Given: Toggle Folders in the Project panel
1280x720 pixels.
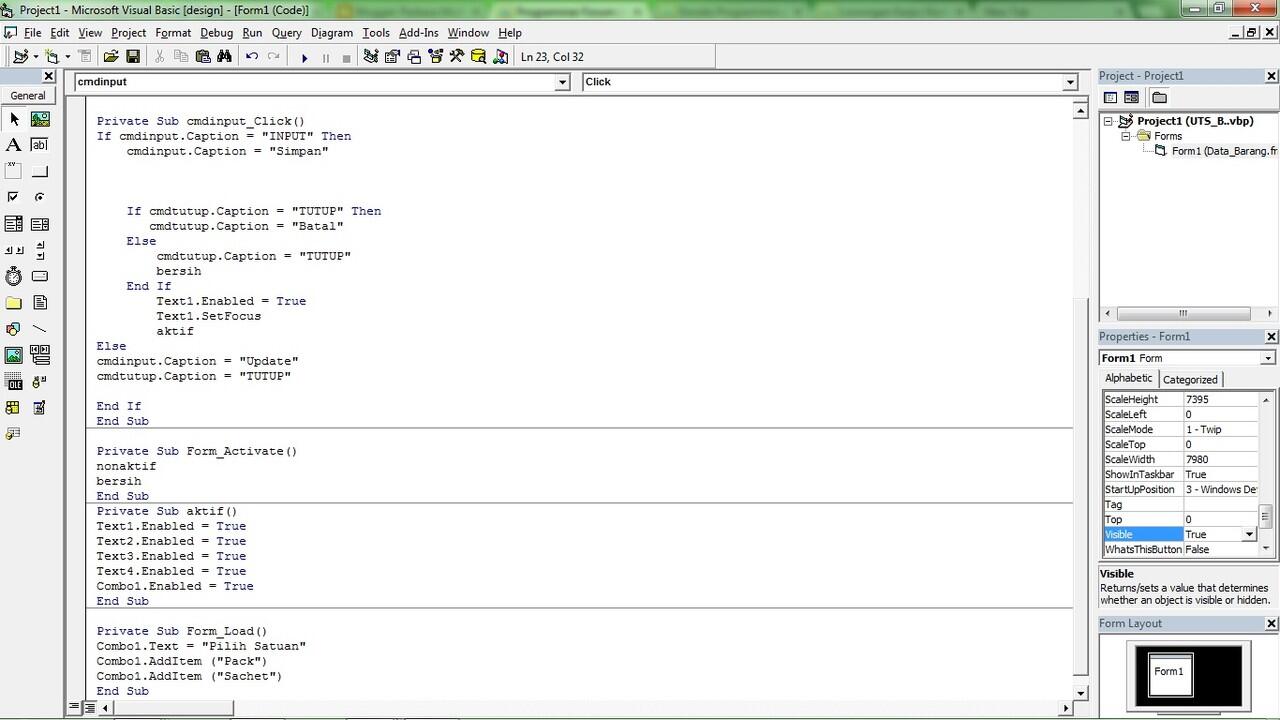Looking at the screenshot, I should click(1159, 97).
